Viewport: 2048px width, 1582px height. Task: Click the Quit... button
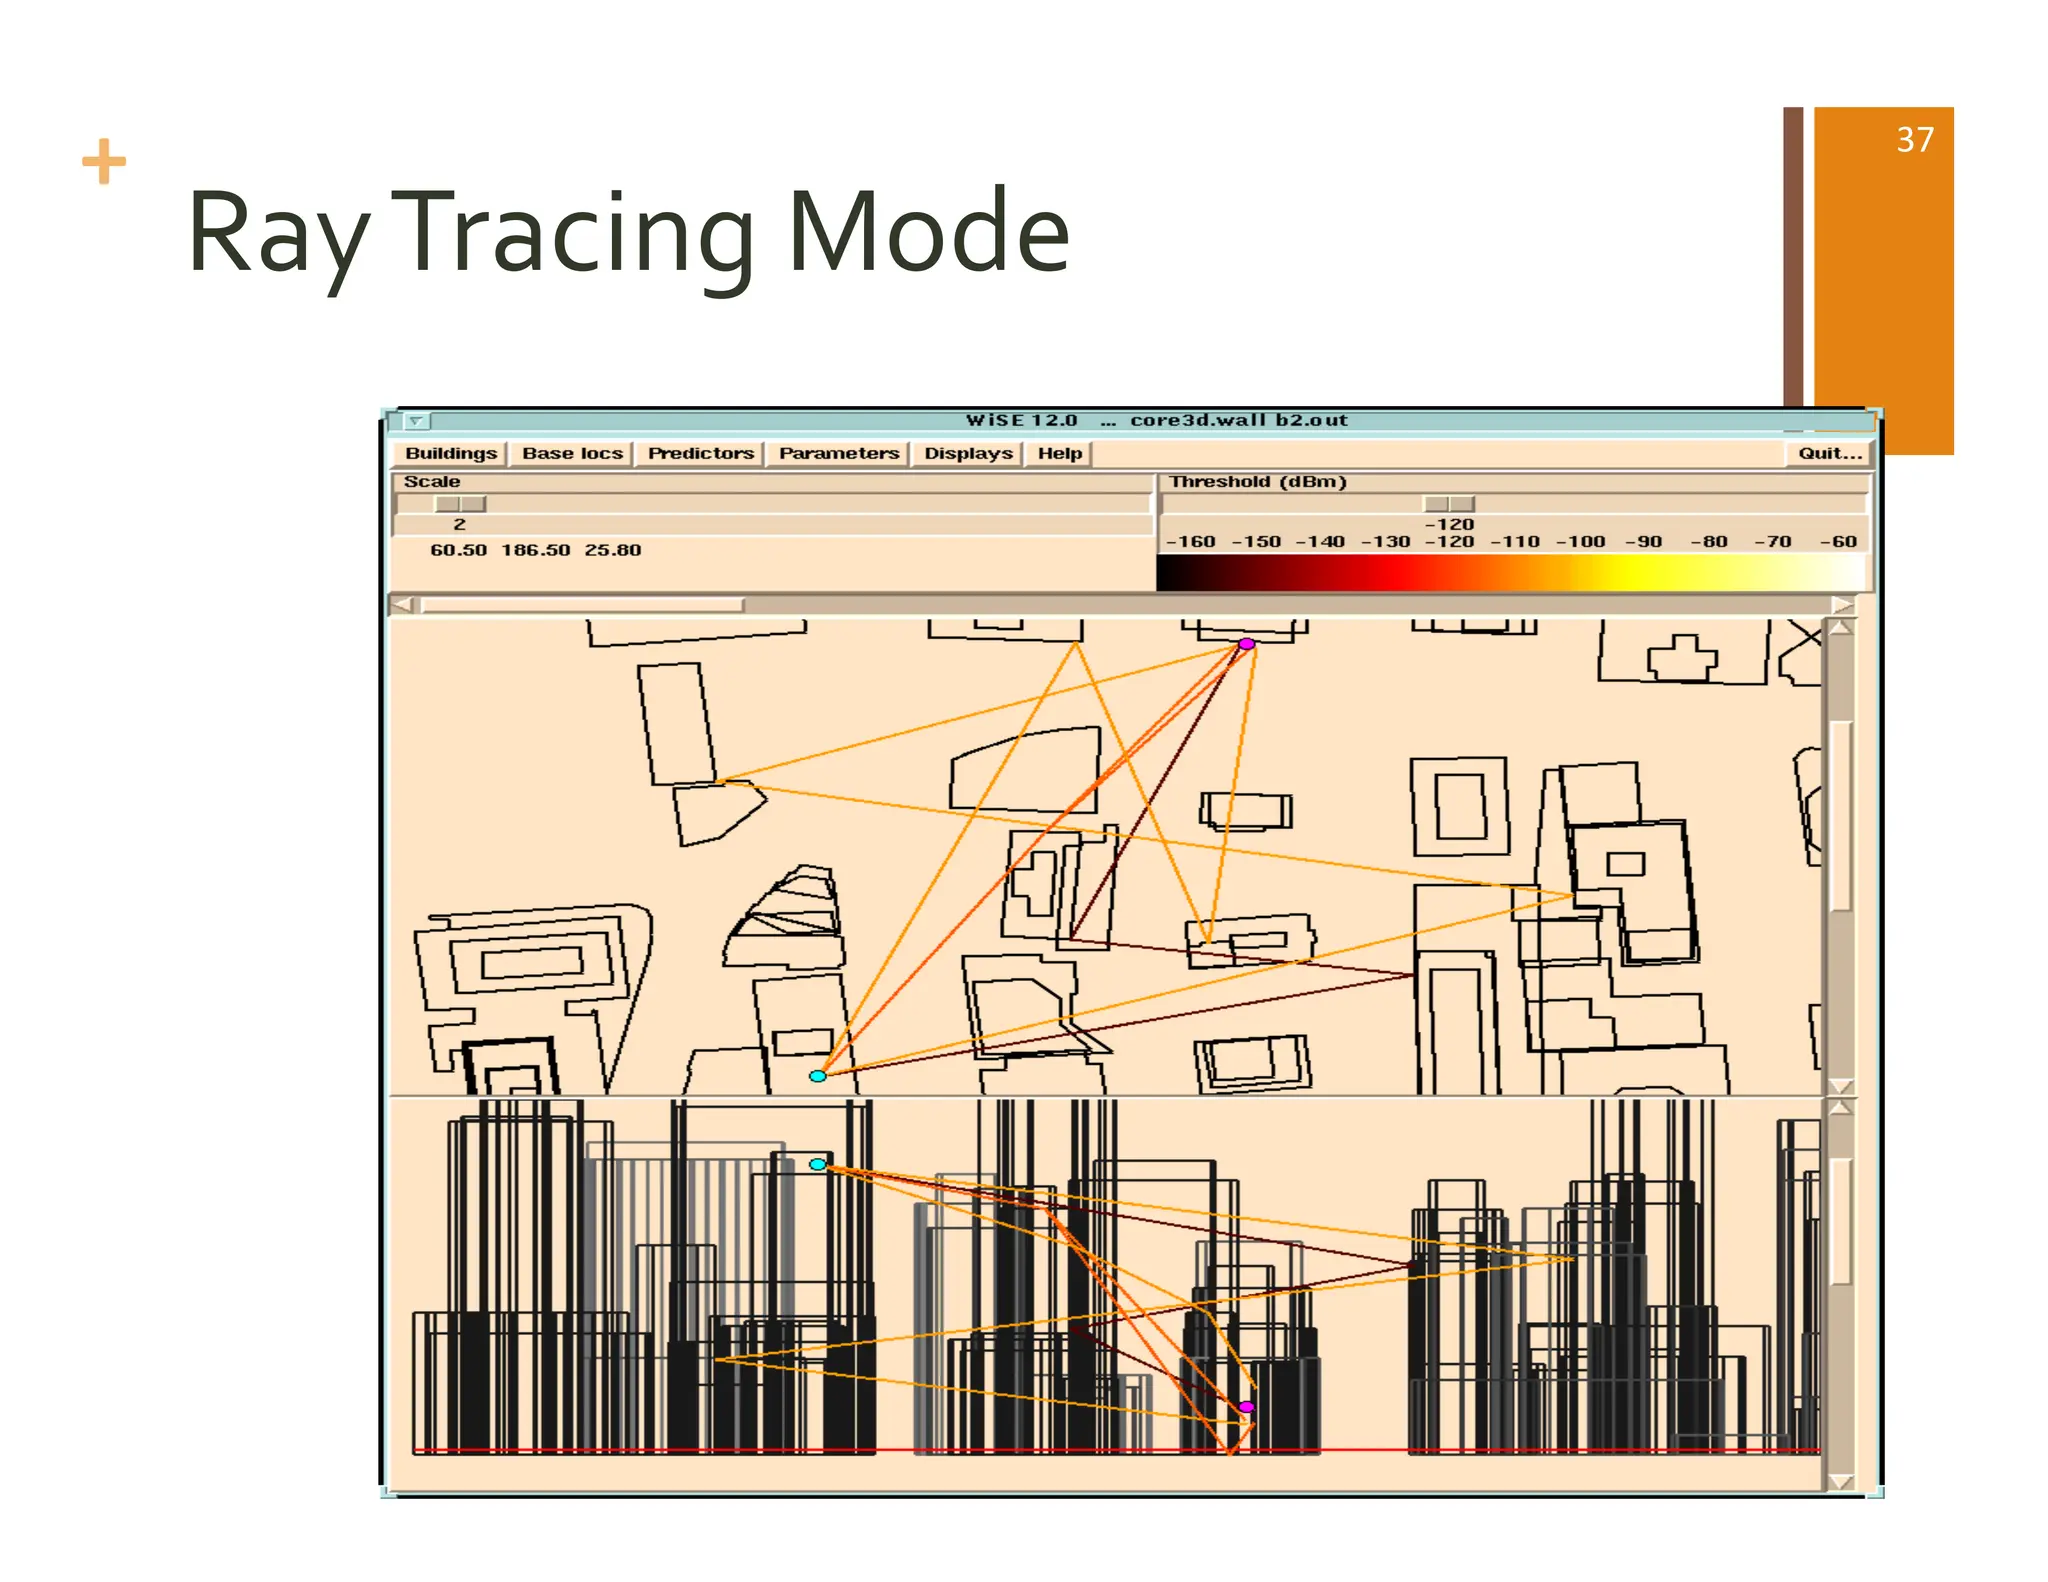(x=1829, y=454)
